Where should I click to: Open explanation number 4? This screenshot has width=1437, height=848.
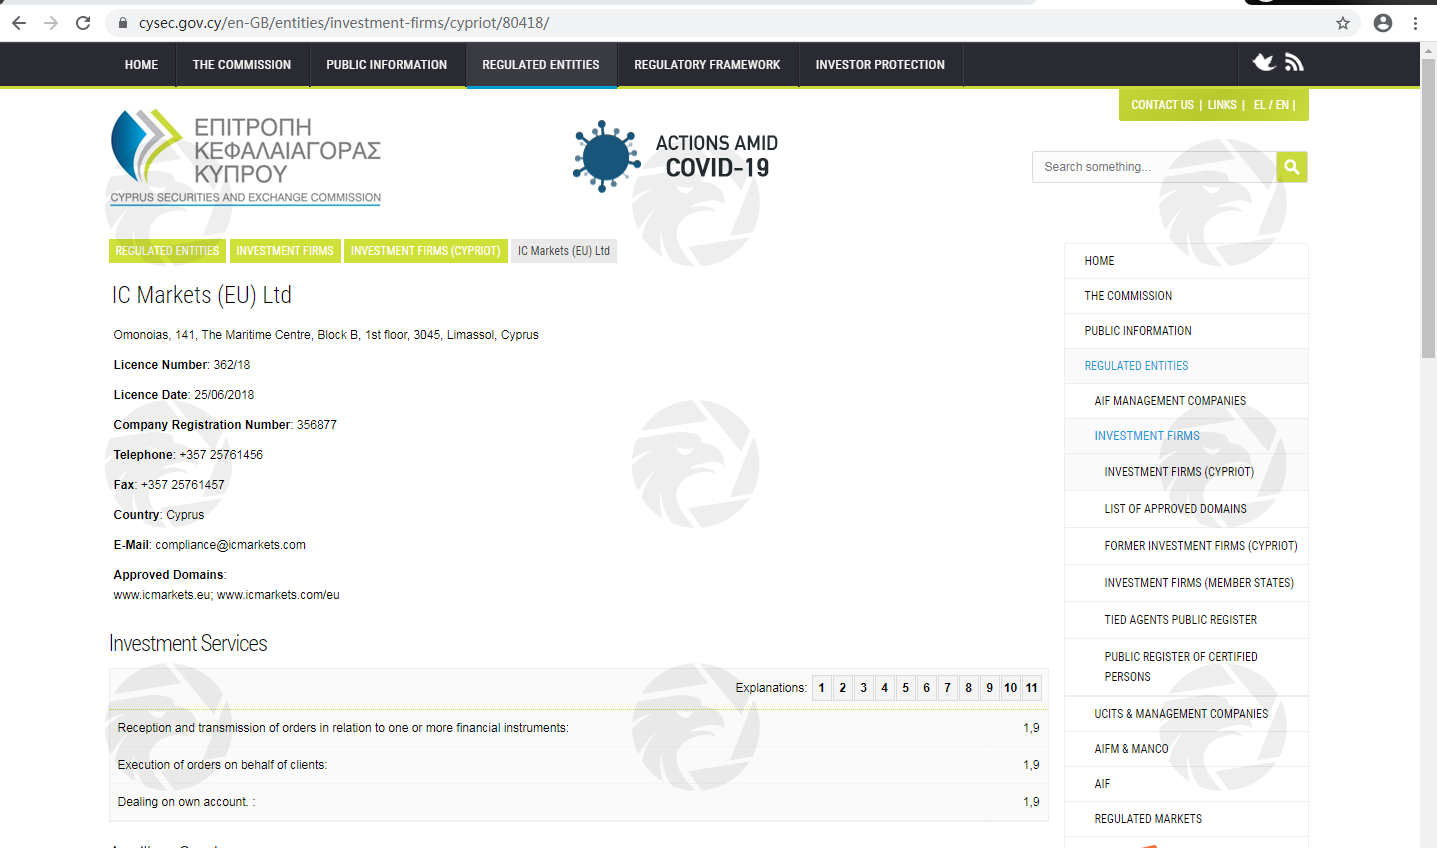[x=885, y=688]
